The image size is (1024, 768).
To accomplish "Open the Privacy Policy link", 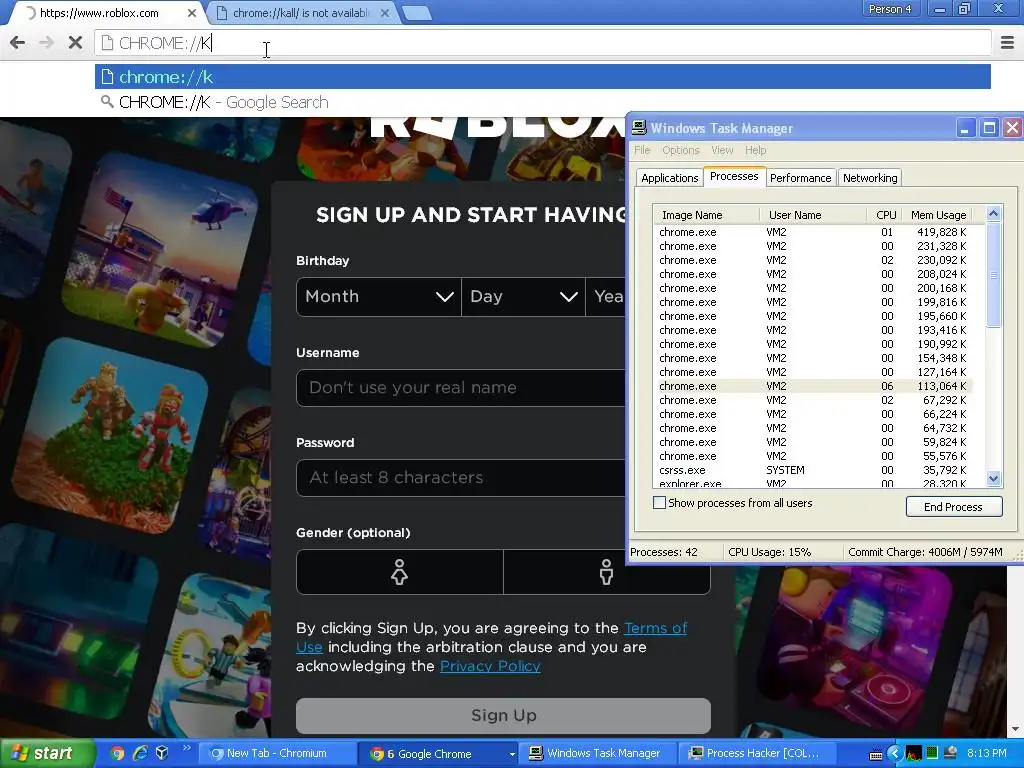I will (490, 666).
